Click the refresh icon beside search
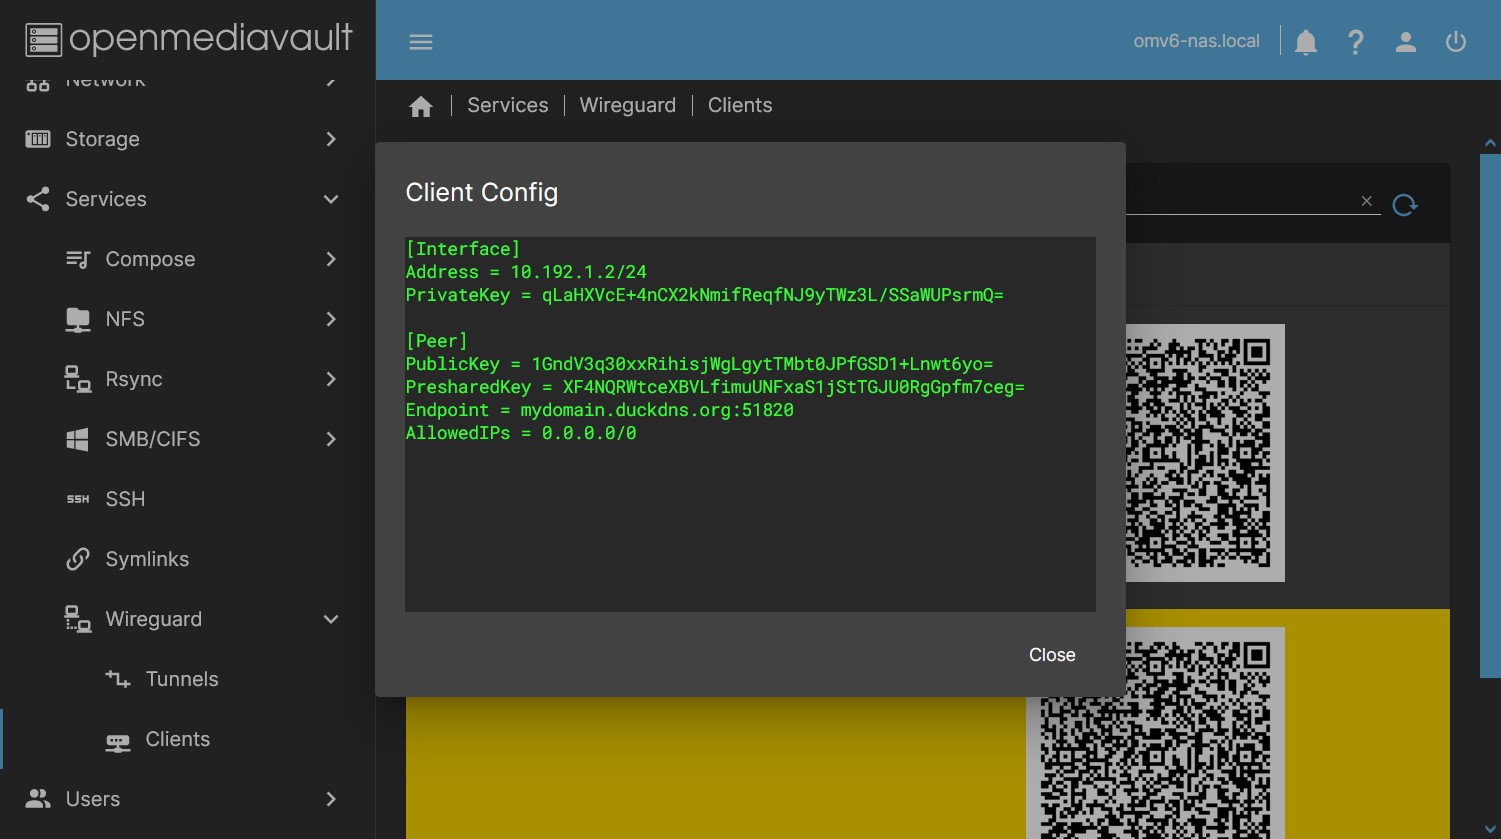The width and height of the screenshot is (1501, 839). pos(1405,204)
